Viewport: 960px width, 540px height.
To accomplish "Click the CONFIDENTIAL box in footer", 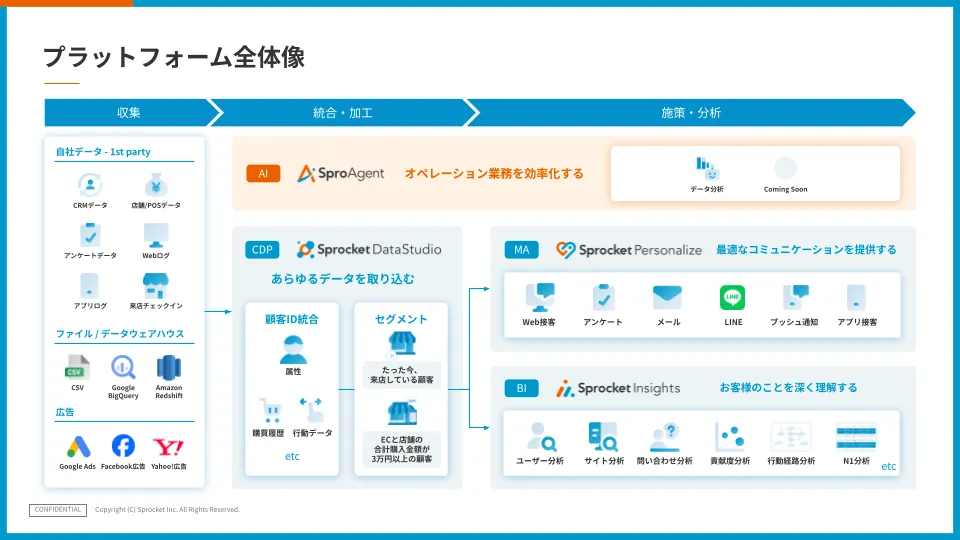I will coord(58,510).
